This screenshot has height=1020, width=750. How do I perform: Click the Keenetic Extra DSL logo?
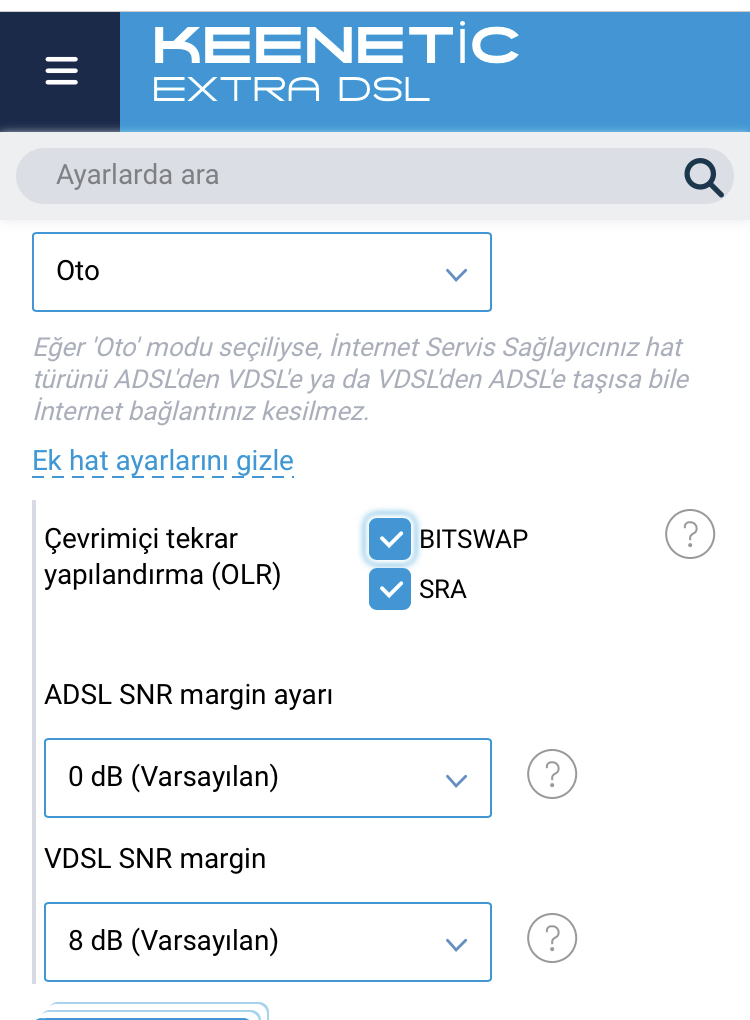point(336,63)
